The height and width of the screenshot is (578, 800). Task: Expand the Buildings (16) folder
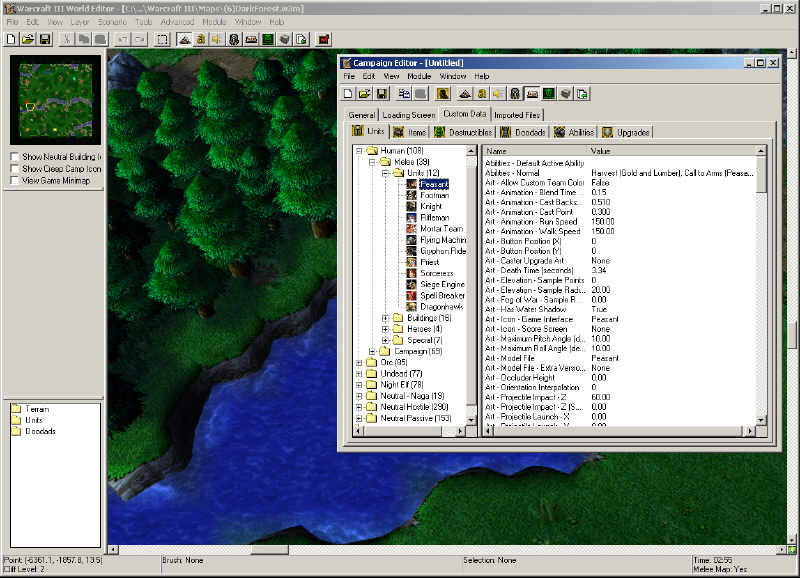386,318
